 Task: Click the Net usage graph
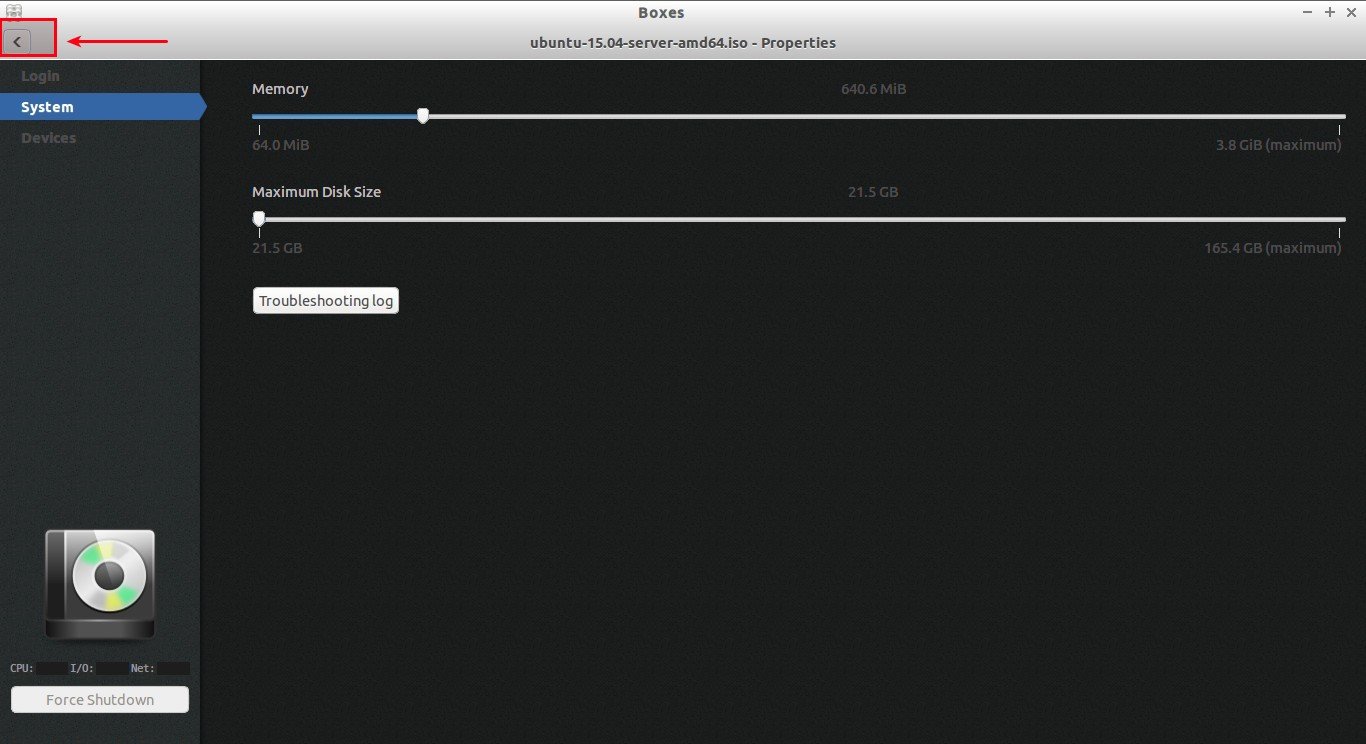[x=173, y=668]
